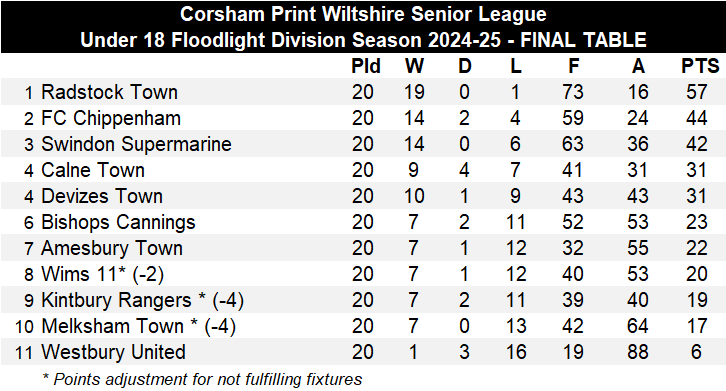Click the F column header

pos(574,66)
